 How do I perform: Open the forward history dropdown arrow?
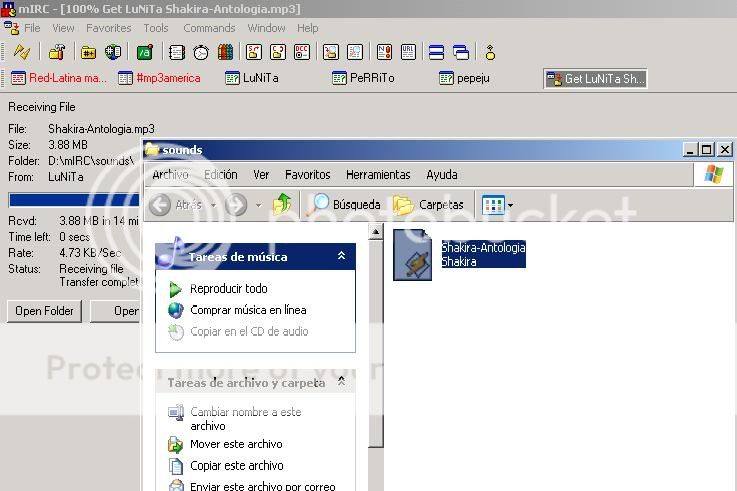(x=258, y=205)
